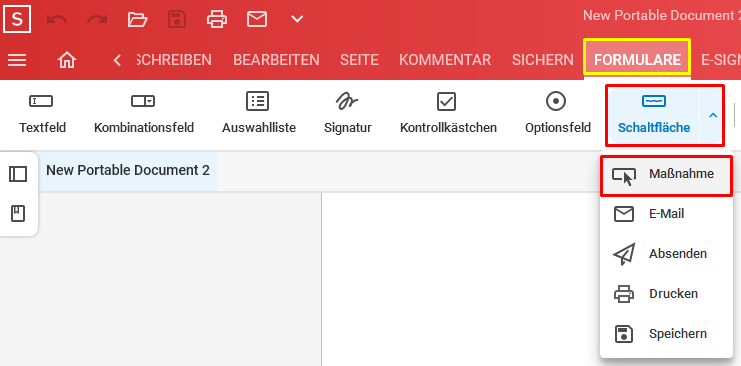Add a Signatur field

(348, 113)
